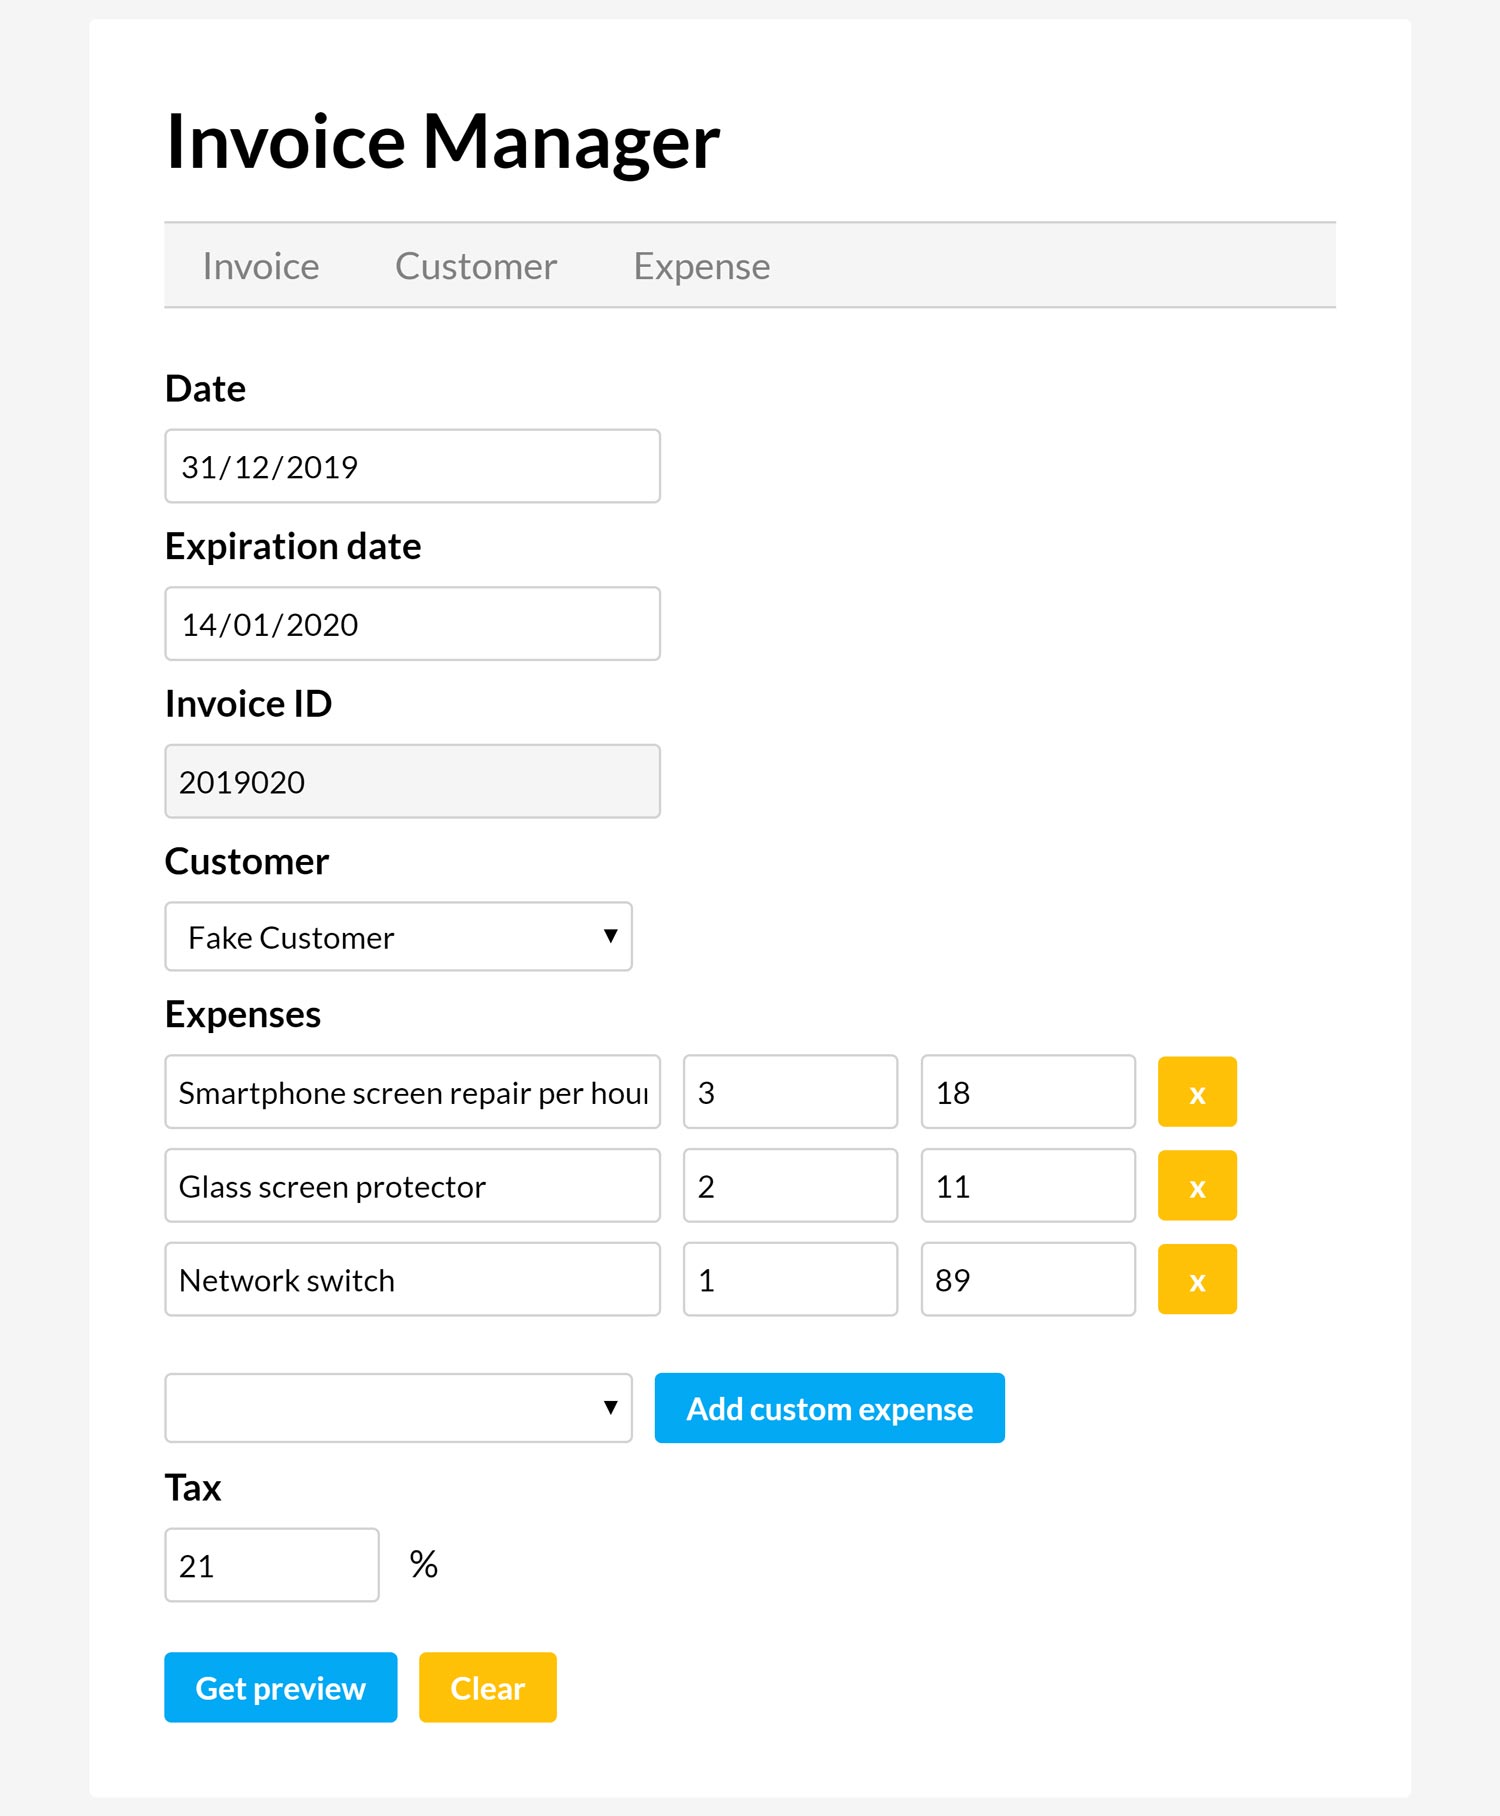1500x1816 pixels.
Task: Edit the Smartphone screen repair expense name
Action: 412,1092
